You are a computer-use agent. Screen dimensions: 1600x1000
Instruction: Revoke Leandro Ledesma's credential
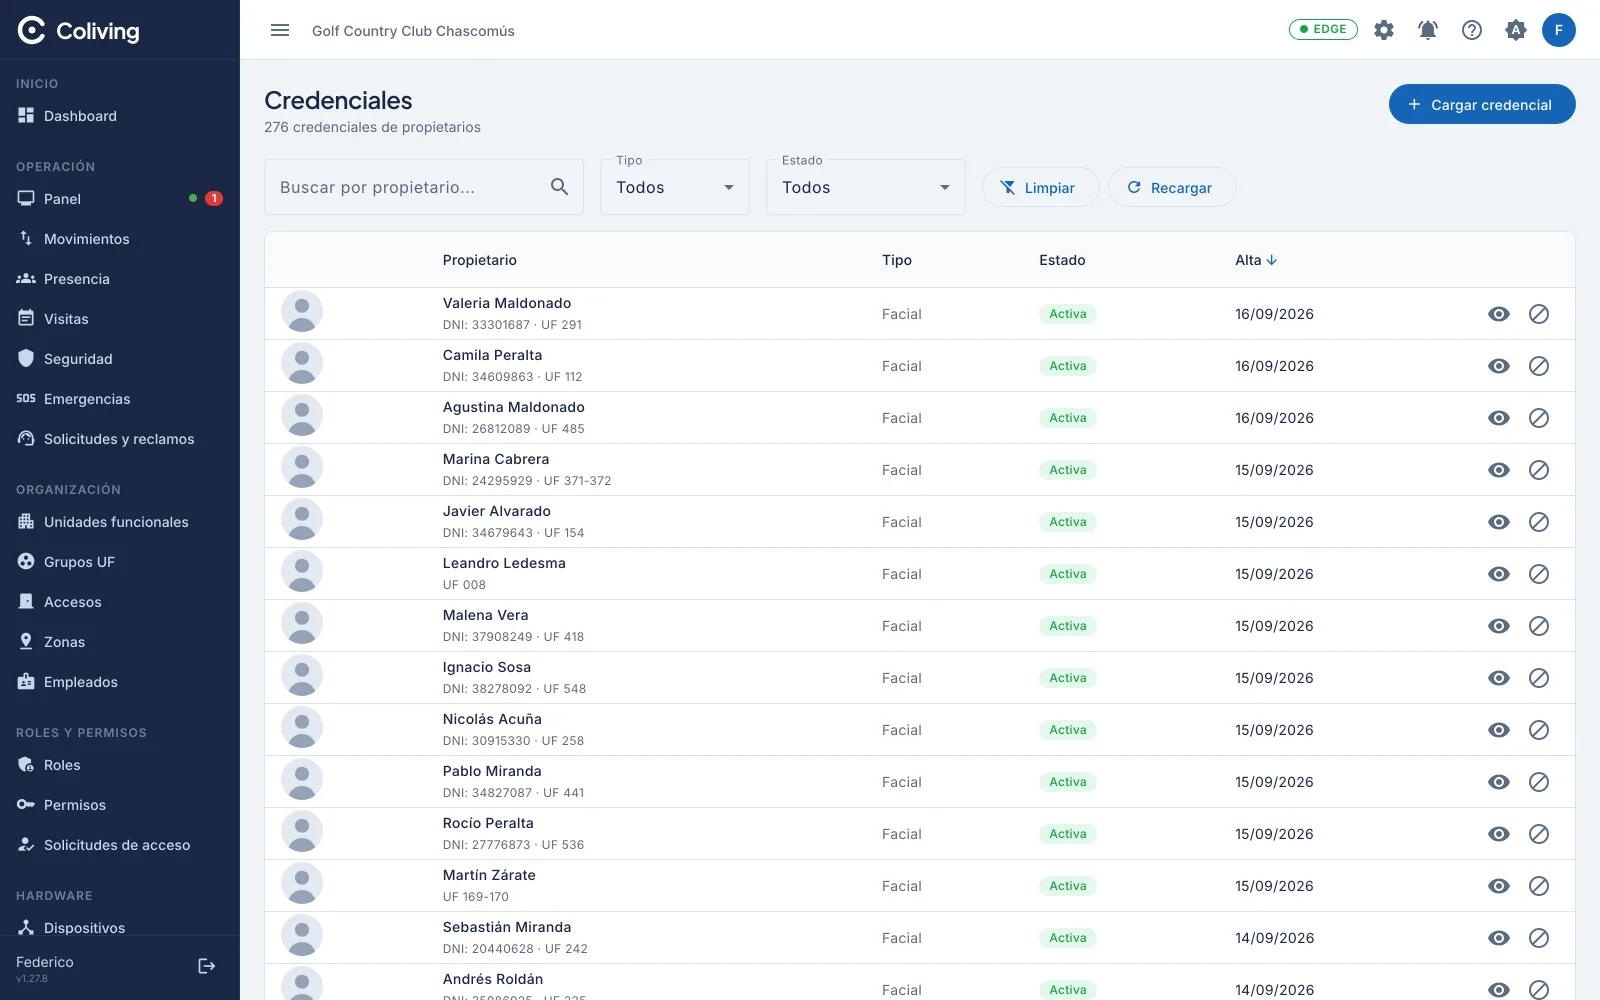[1539, 574]
